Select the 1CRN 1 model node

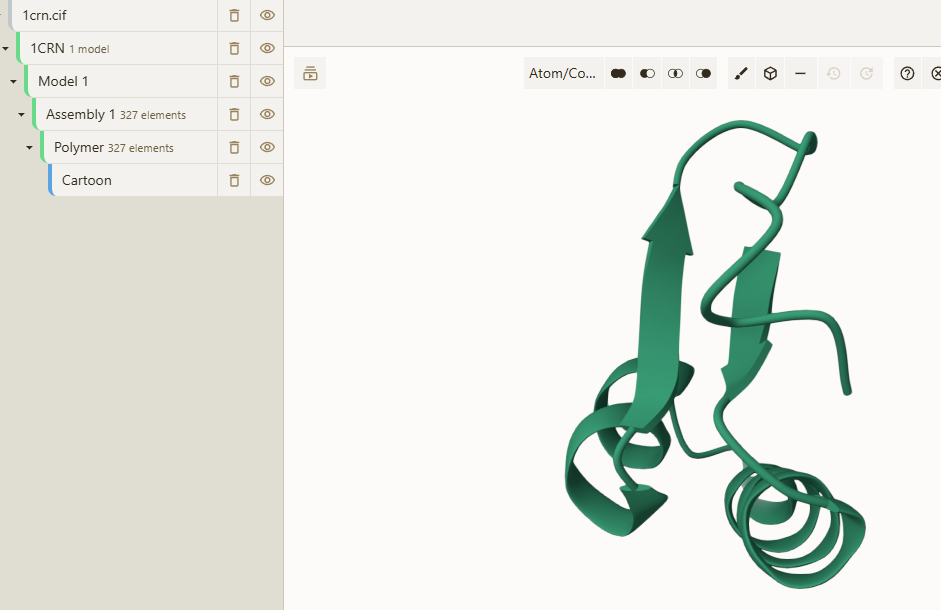117,48
